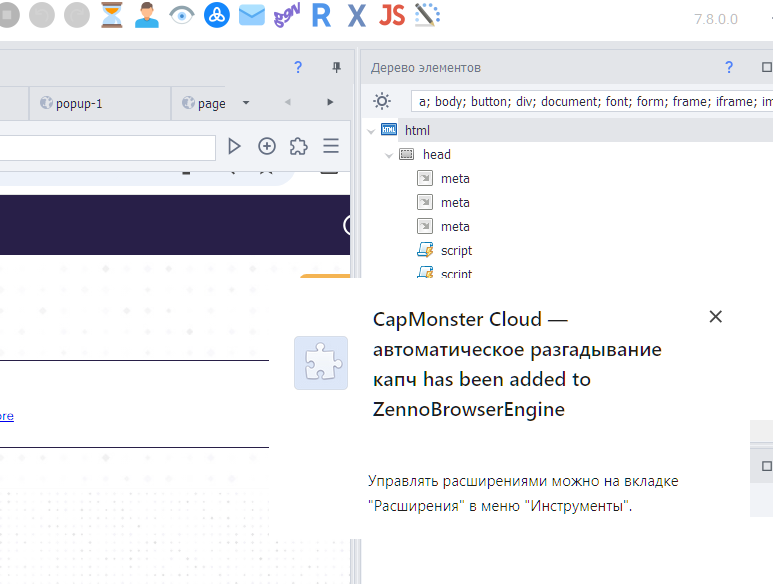Click the blue R regex icon
Viewport: 773px width, 584px height.
click(321, 15)
